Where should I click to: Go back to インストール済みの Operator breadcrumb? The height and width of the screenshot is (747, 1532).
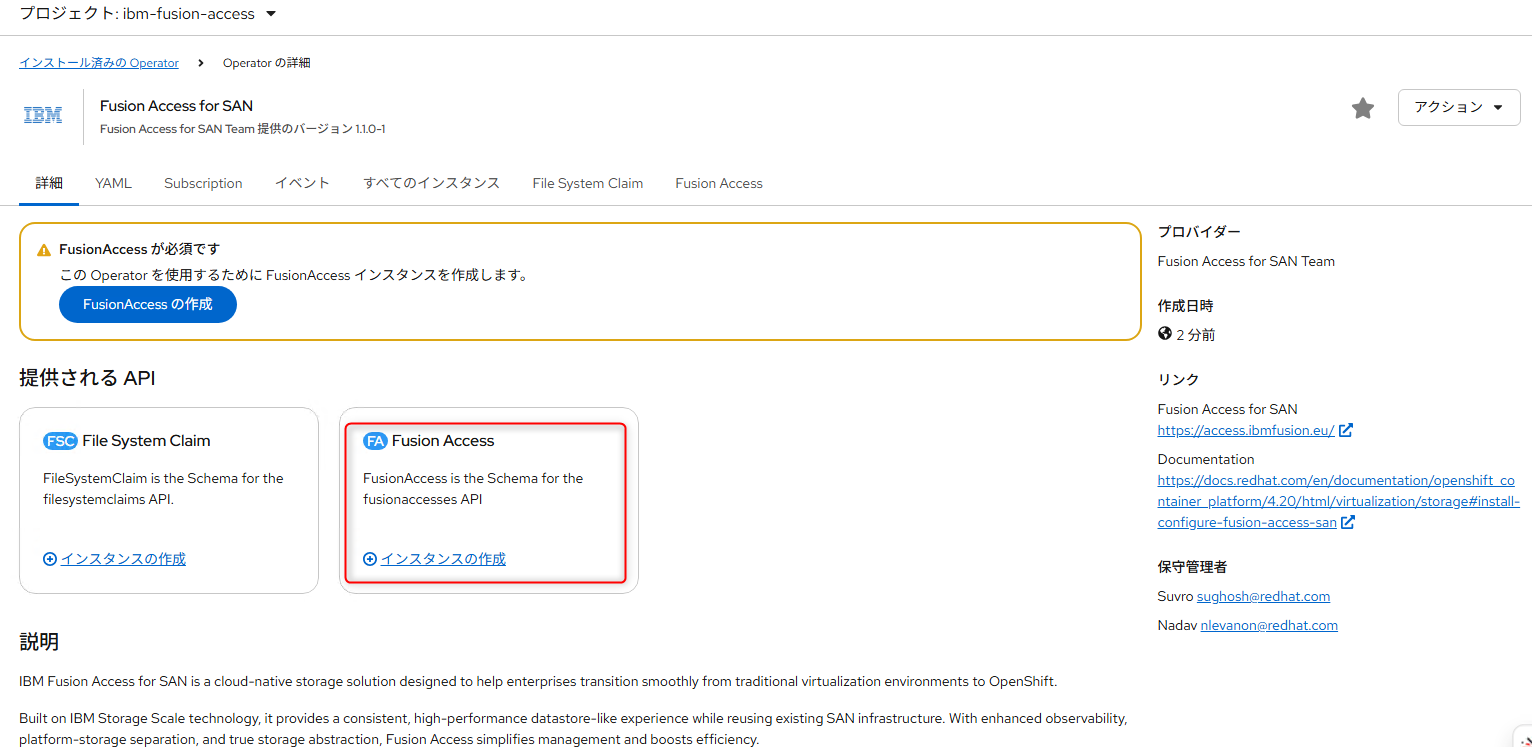(x=99, y=63)
